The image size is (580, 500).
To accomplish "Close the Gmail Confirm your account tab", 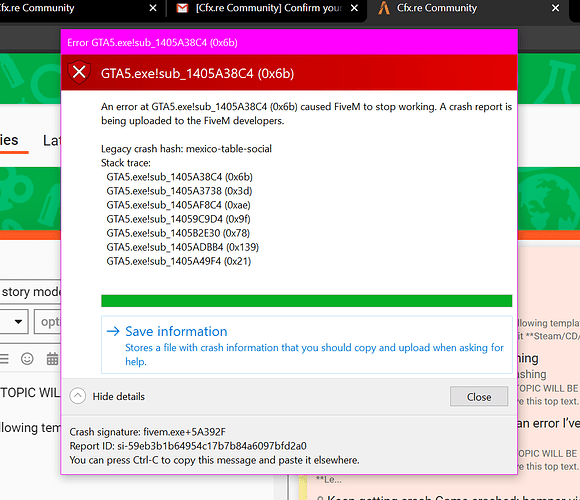I will coord(354,8).
